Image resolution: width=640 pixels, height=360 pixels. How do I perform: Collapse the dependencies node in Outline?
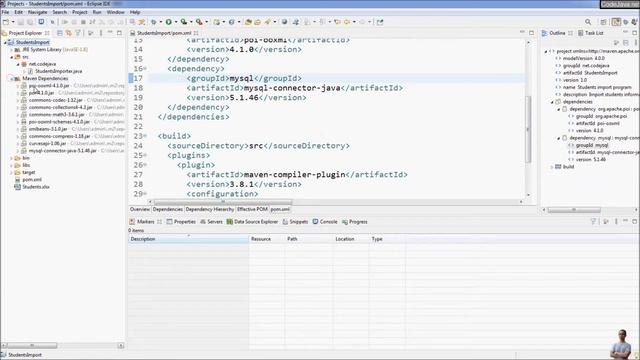[552, 102]
